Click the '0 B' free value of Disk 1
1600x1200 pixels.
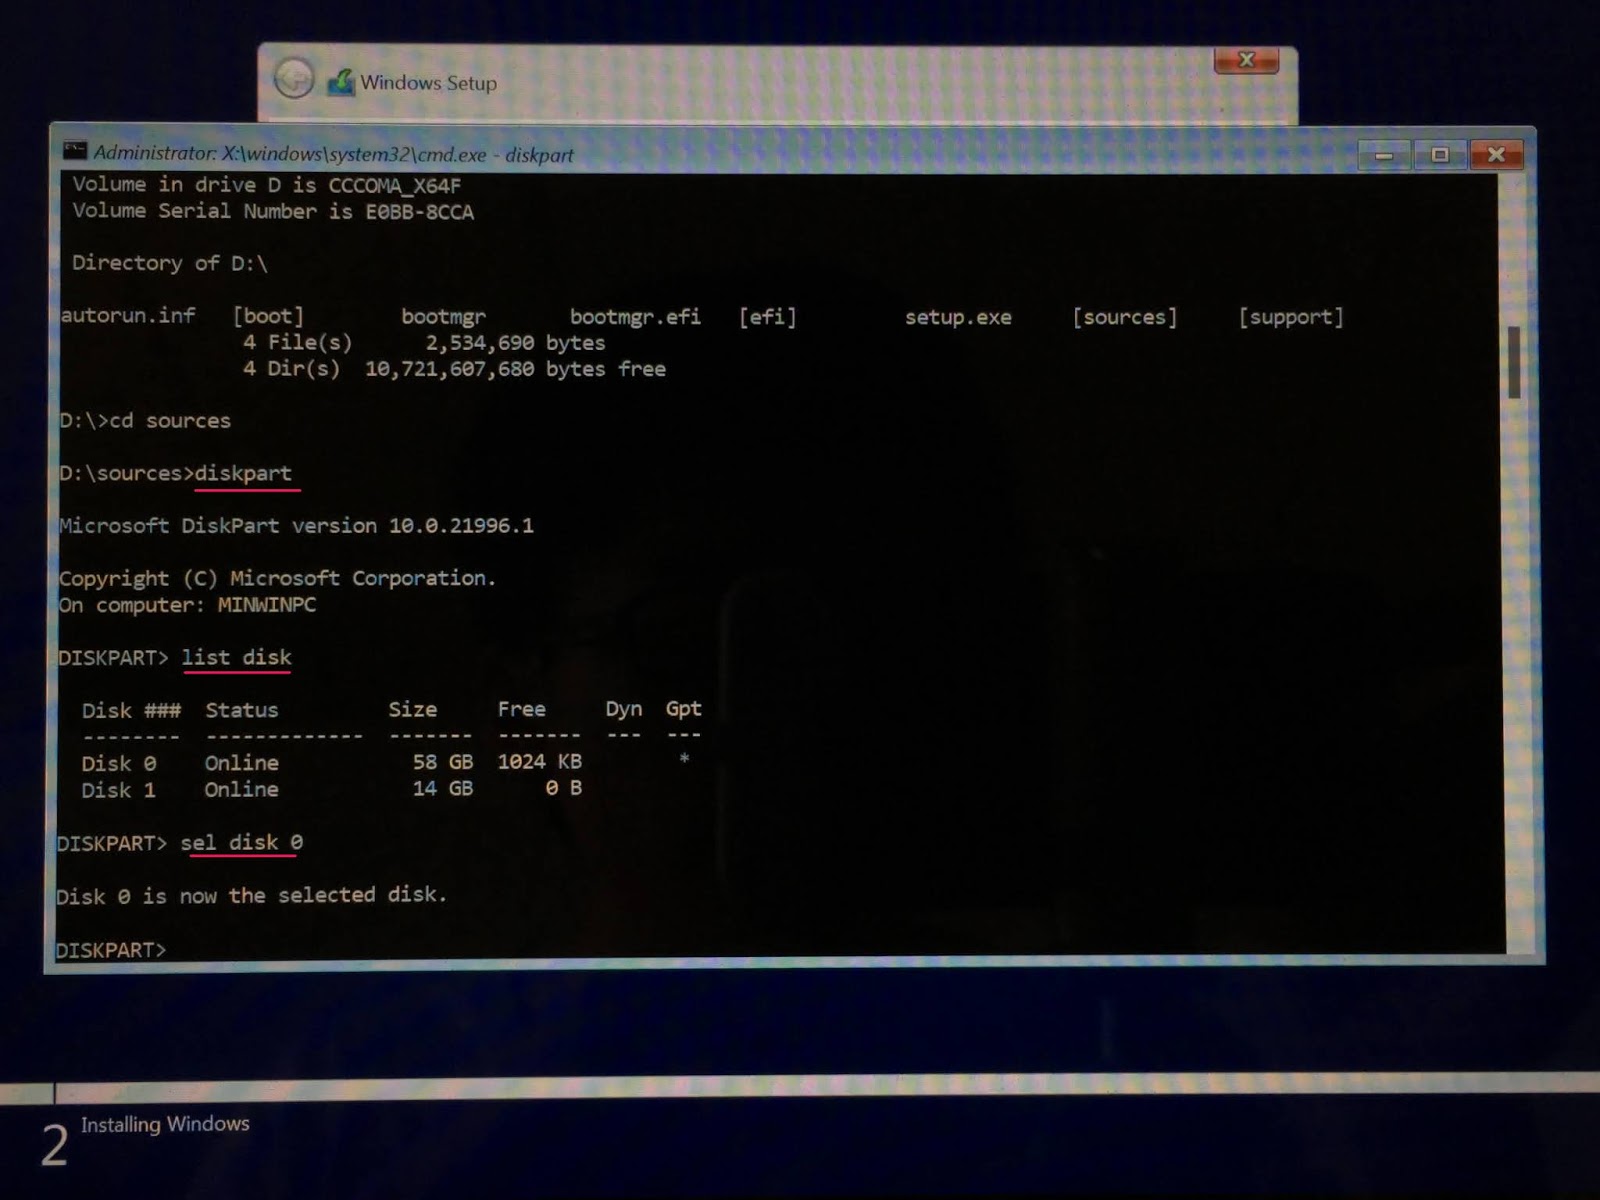564,788
